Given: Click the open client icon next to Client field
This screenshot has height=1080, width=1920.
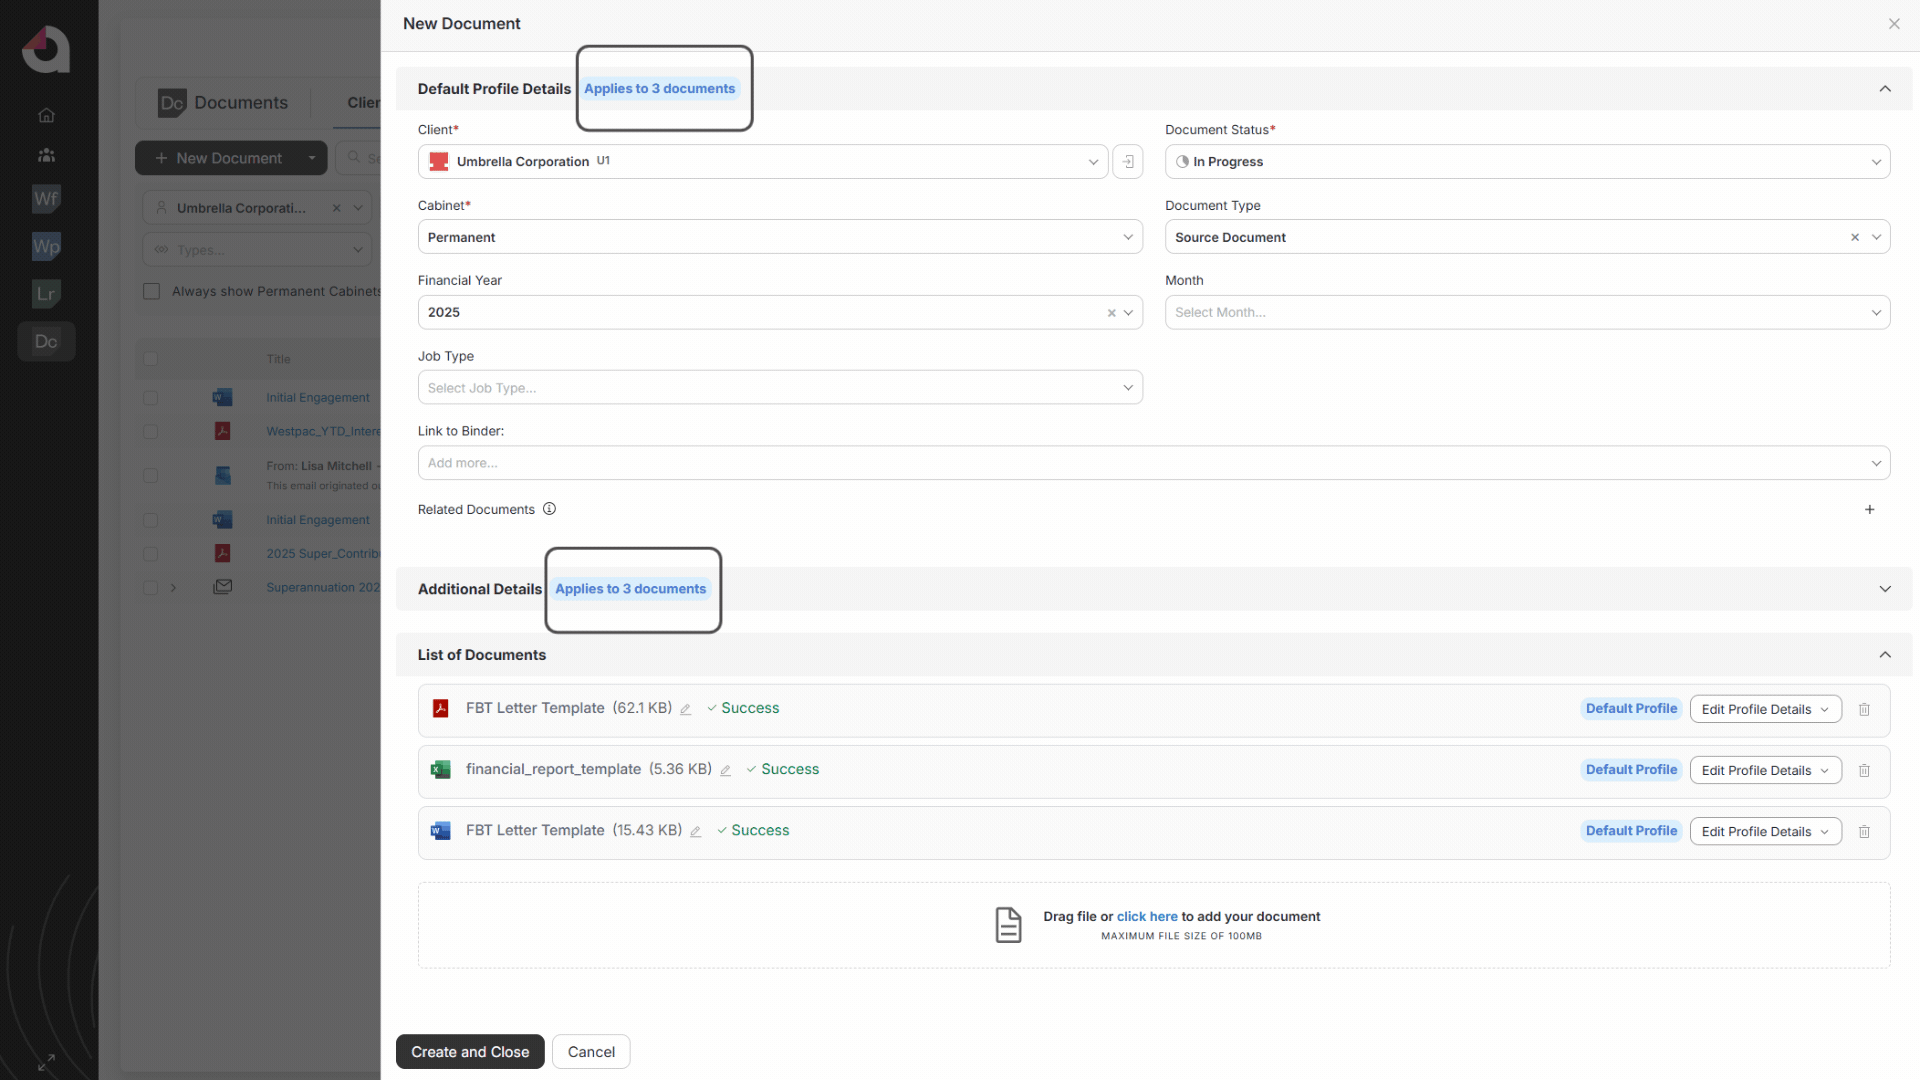Looking at the screenshot, I should click(1128, 161).
